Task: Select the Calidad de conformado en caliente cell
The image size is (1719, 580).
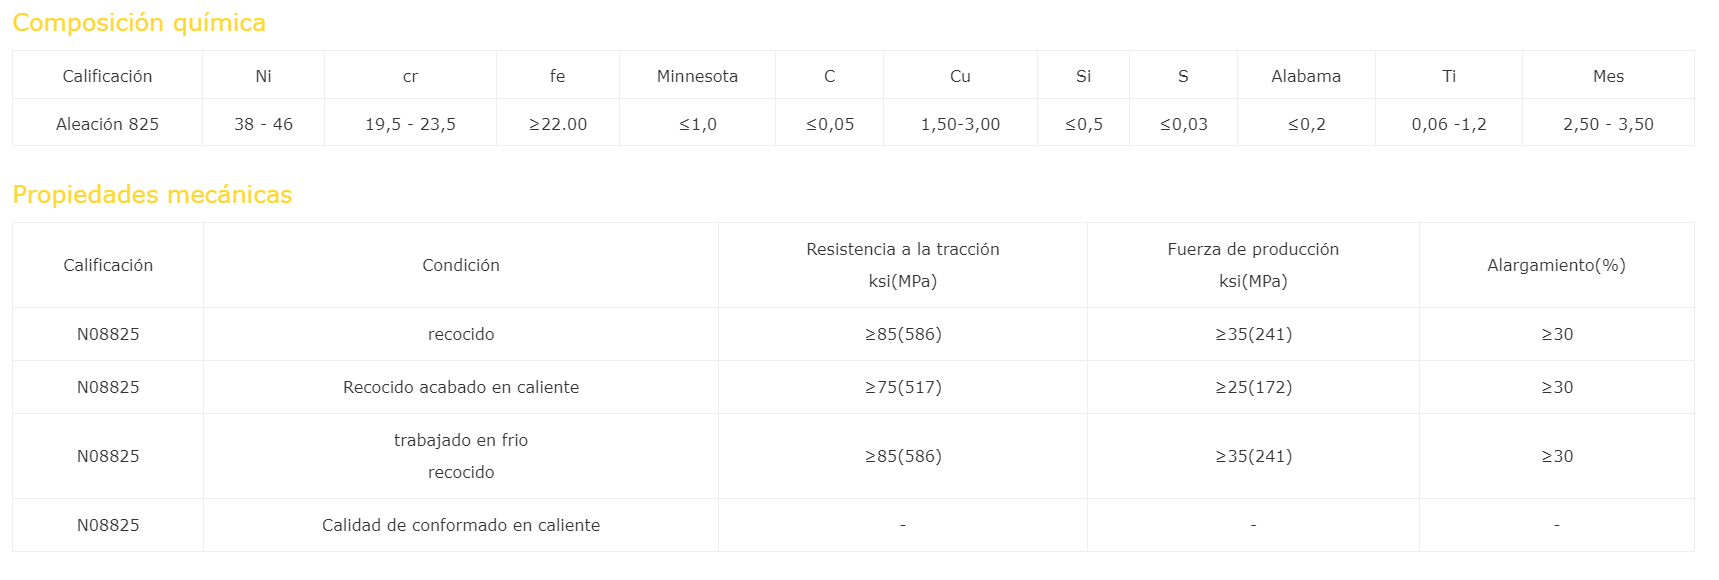Action: 461,525
